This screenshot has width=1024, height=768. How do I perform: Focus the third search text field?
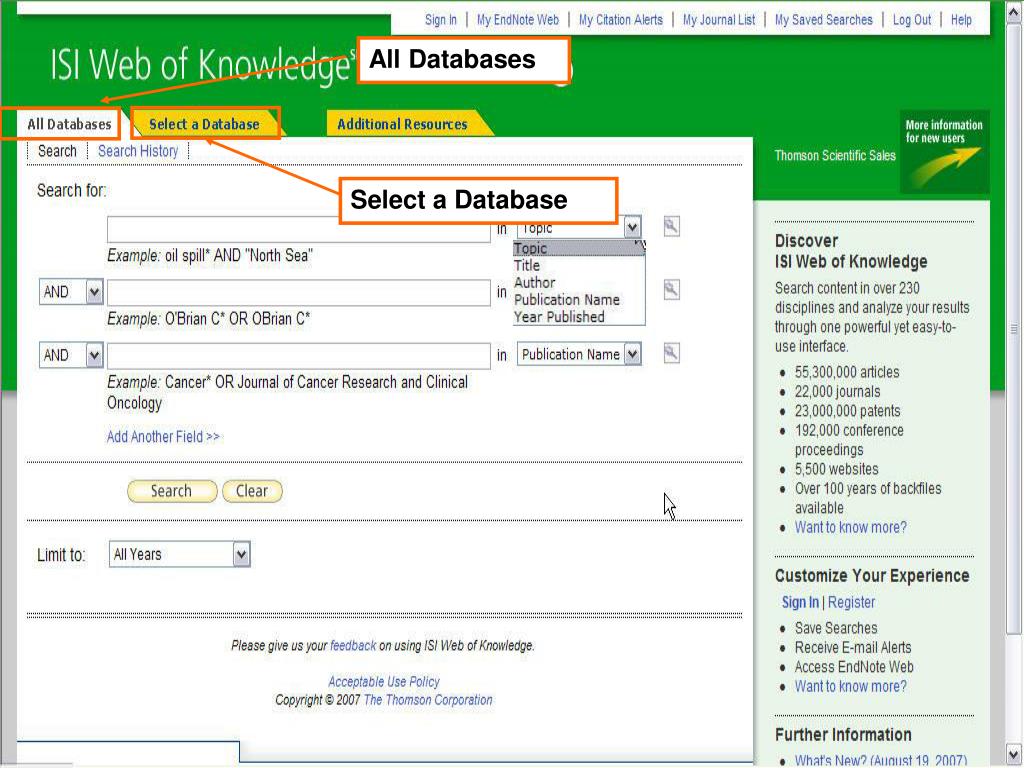coord(298,355)
